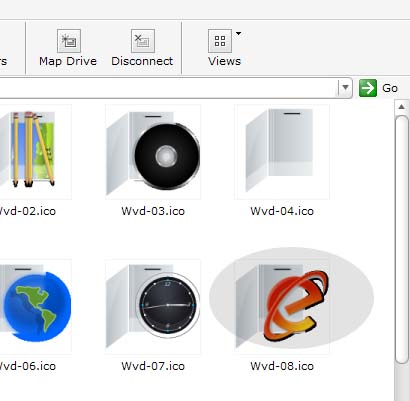Select the Internet Explorer icon Wvd-08.ico
The image size is (410, 401).
click(x=282, y=307)
